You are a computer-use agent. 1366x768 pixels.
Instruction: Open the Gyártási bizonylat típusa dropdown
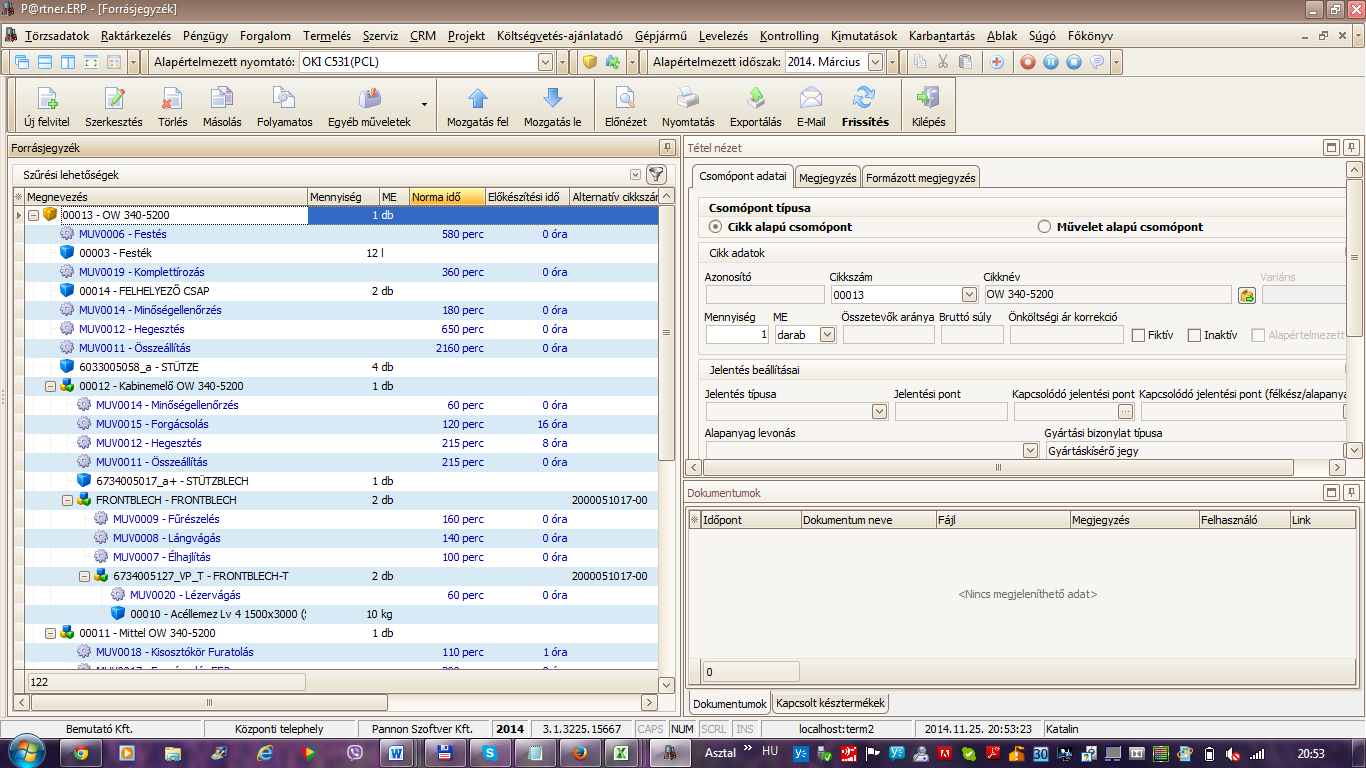pyautogui.click(x=1353, y=451)
